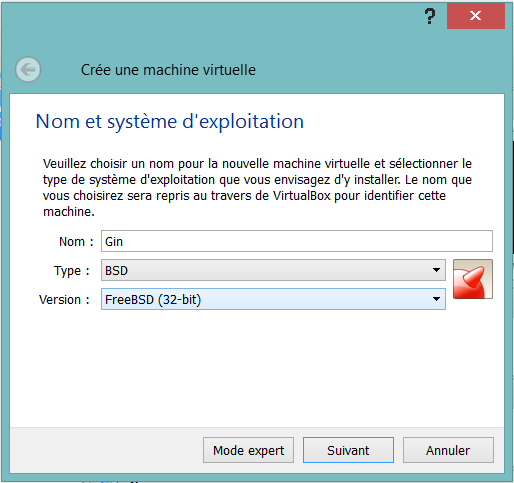The width and height of the screenshot is (514, 483).
Task: Open the Type combo box showing BSD
Action: pyautogui.click(x=273, y=270)
